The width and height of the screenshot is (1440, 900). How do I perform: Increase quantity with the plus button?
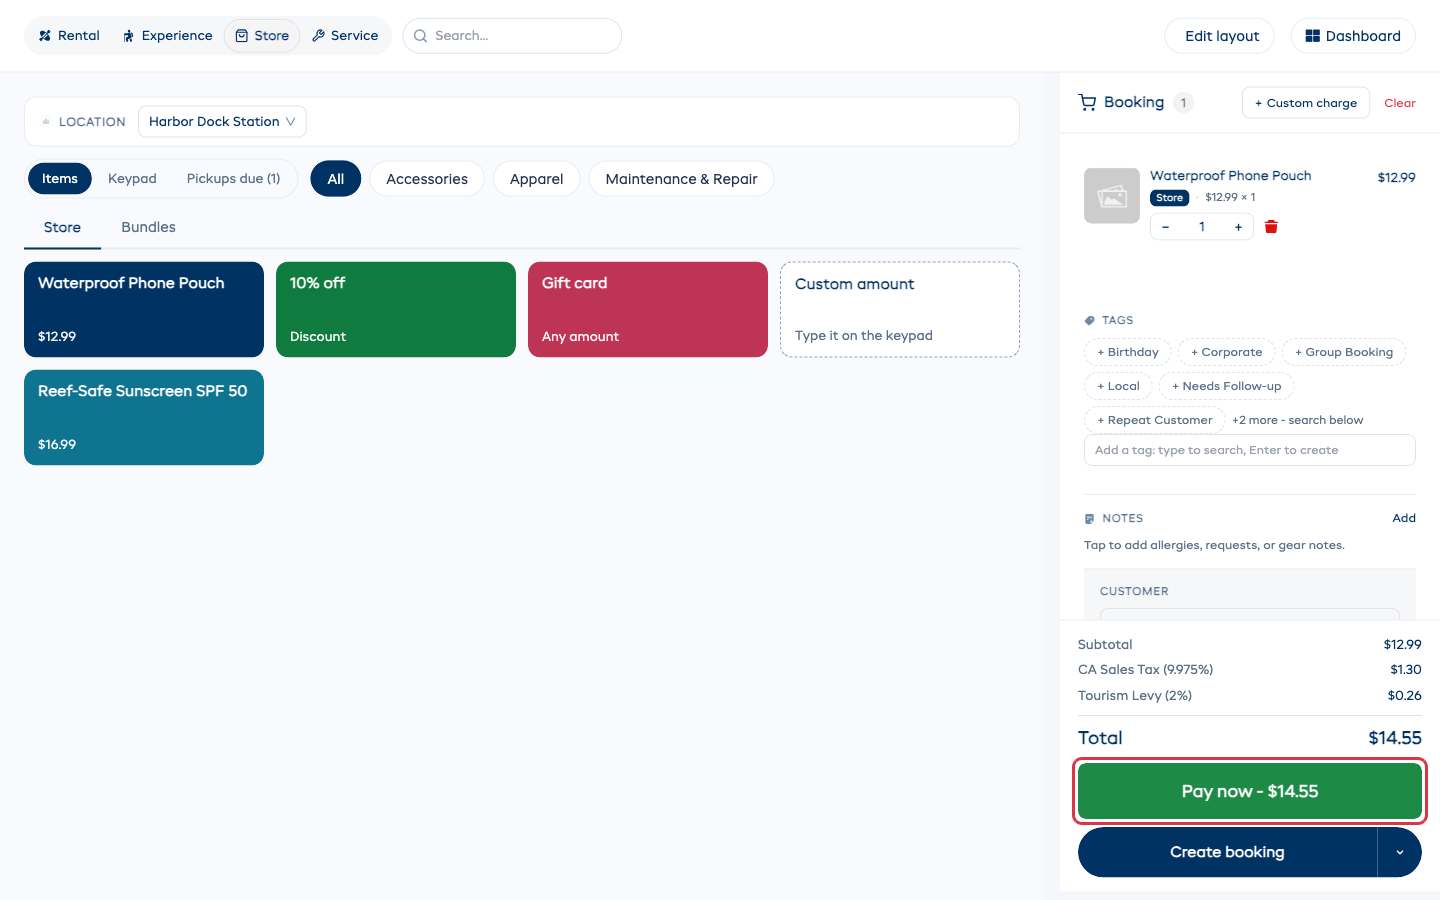[1238, 227]
